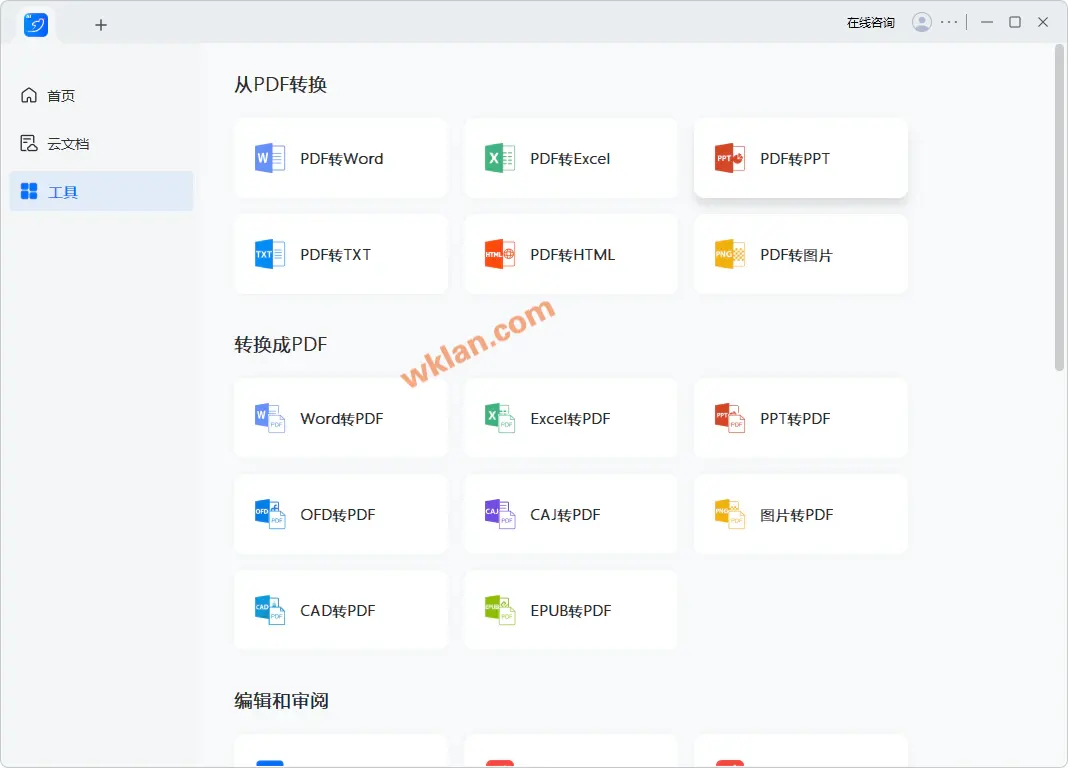The width and height of the screenshot is (1068, 768).
Task: Choose the PDF转Excel label
Action: click(x=570, y=159)
